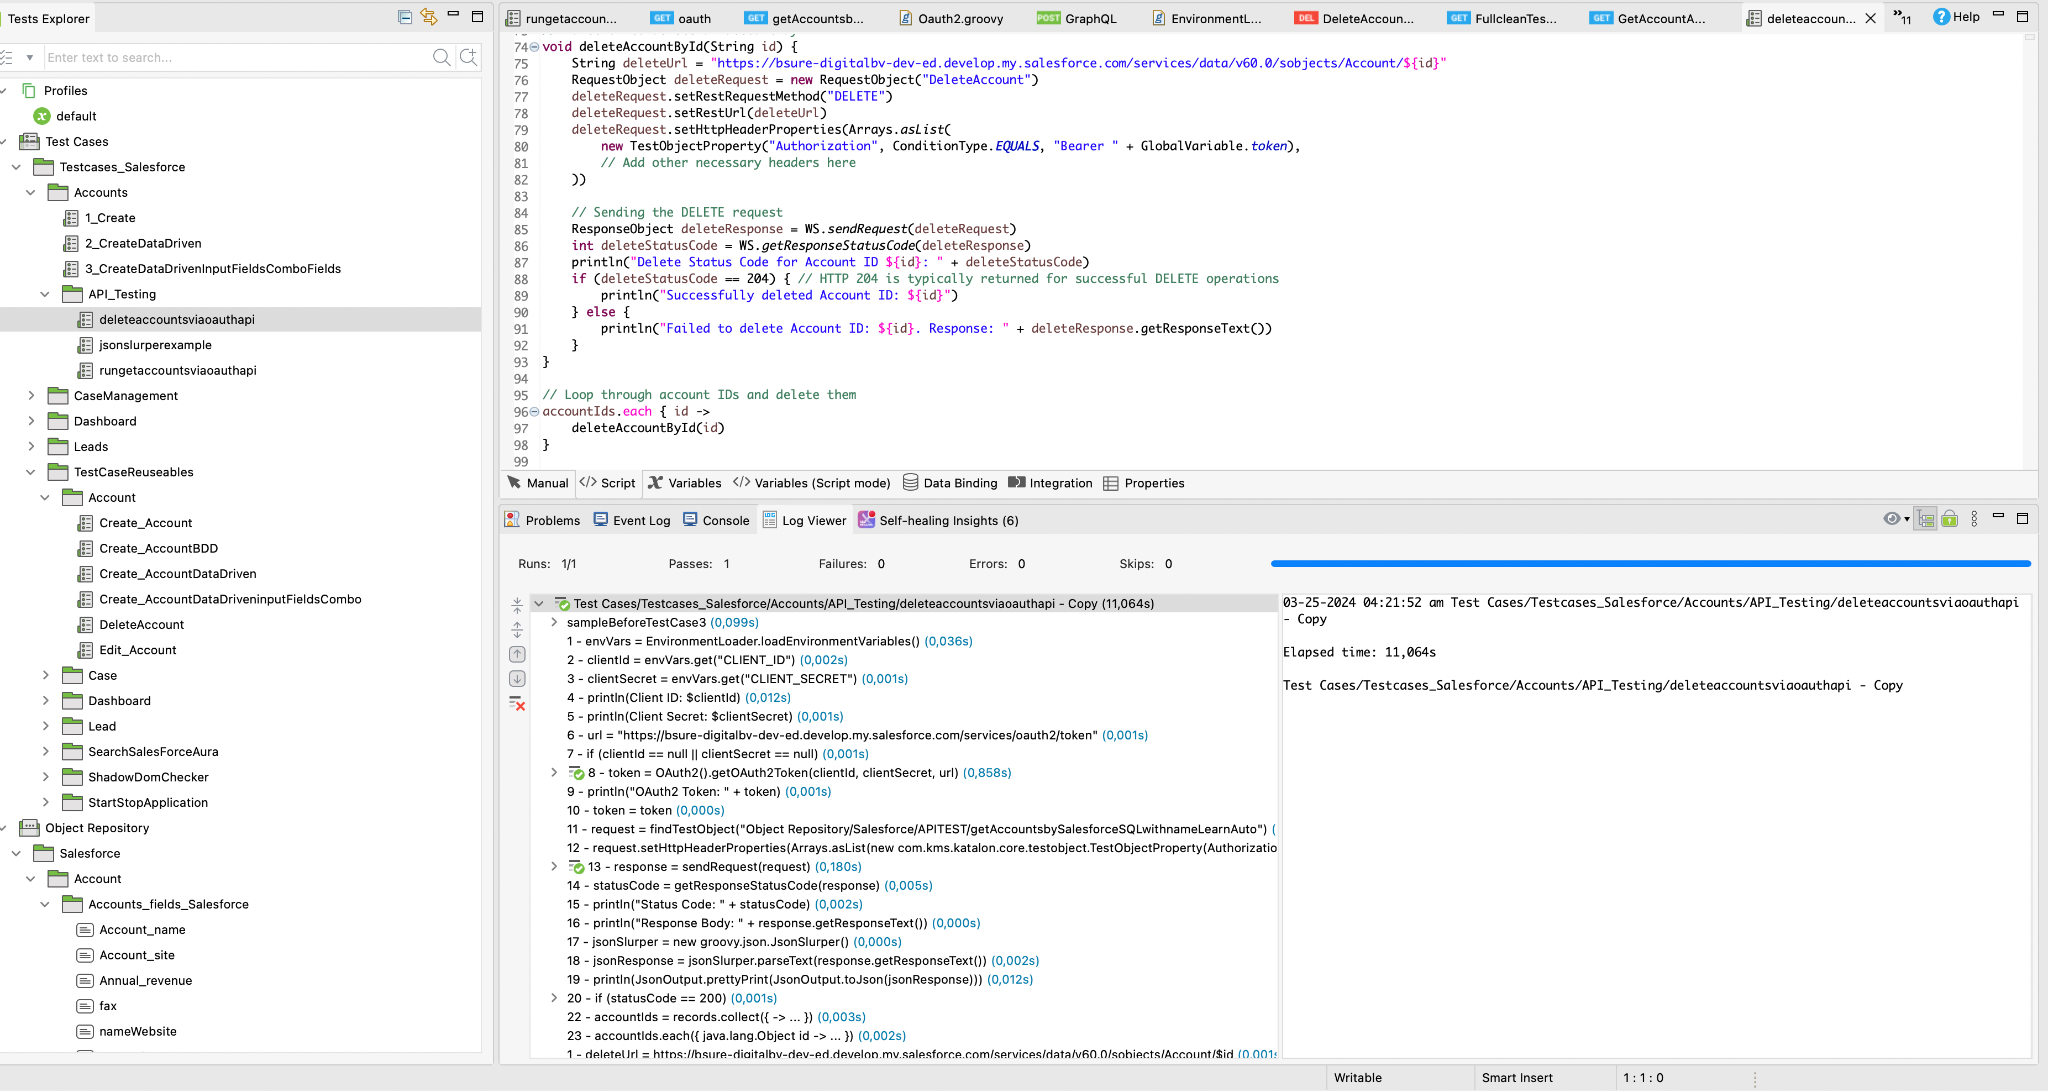Click the previous failure up-arrow icon
The height and width of the screenshot is (1091, 2048).
coord(517,654)
